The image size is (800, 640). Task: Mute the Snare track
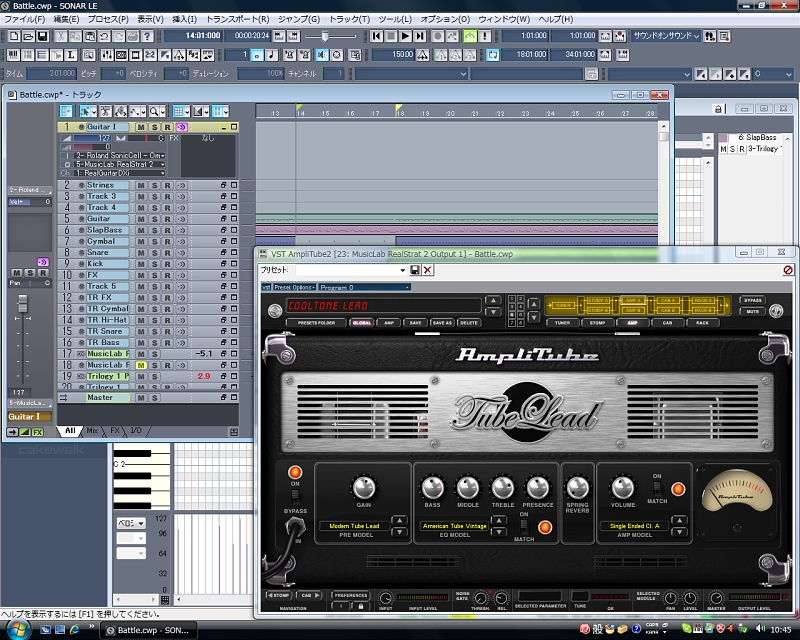[x=141, y=253]
